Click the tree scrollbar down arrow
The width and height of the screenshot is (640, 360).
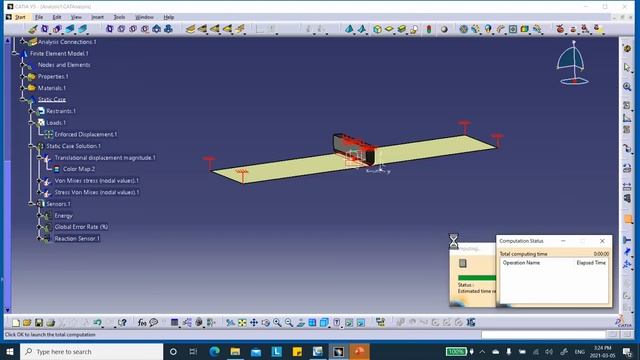click(7, 311)
